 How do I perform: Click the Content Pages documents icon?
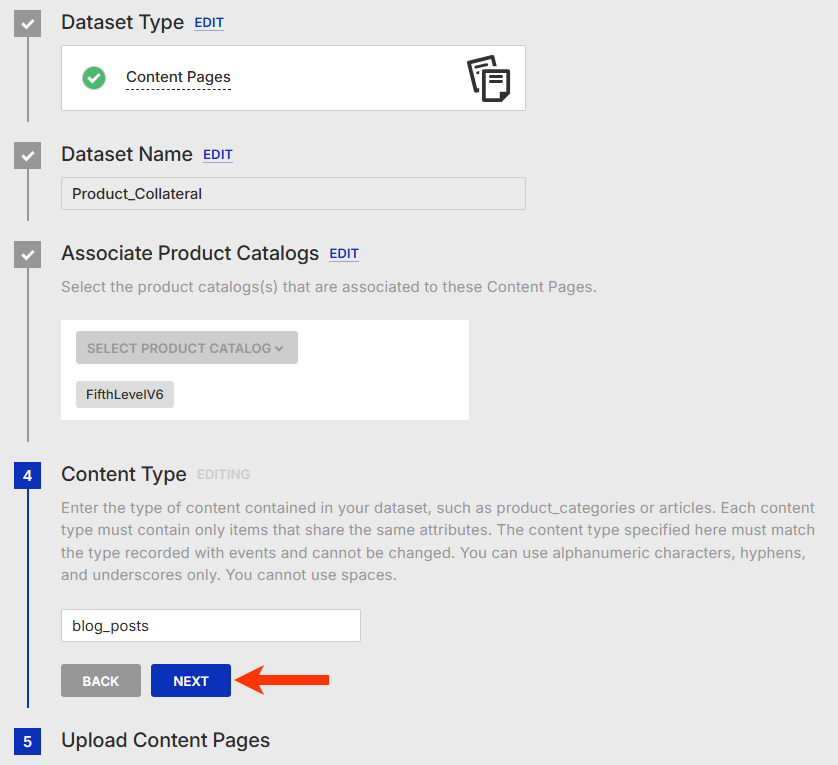[x=489, y=78]
